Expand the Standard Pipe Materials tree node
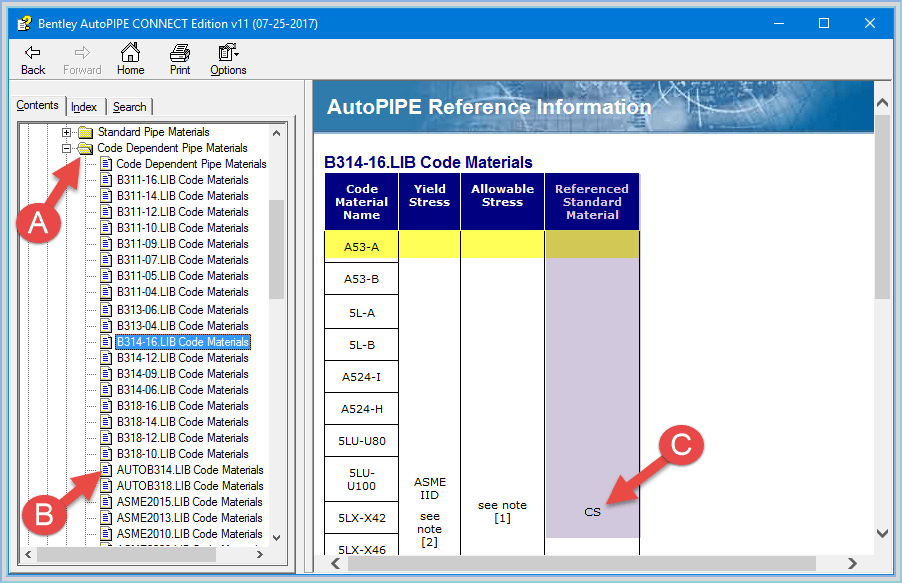This screenshot has height=583, width=902. point(66,132)
